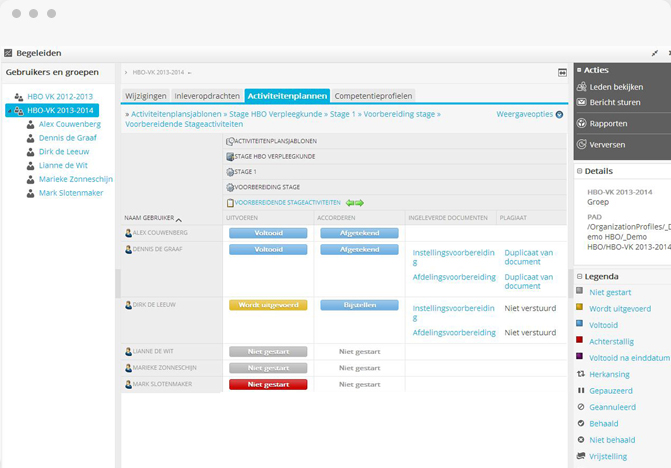Collapse the HBO-VK 2013-2014 tree node
The height and width of the screenshot is (468, 671).
point(9,111)
